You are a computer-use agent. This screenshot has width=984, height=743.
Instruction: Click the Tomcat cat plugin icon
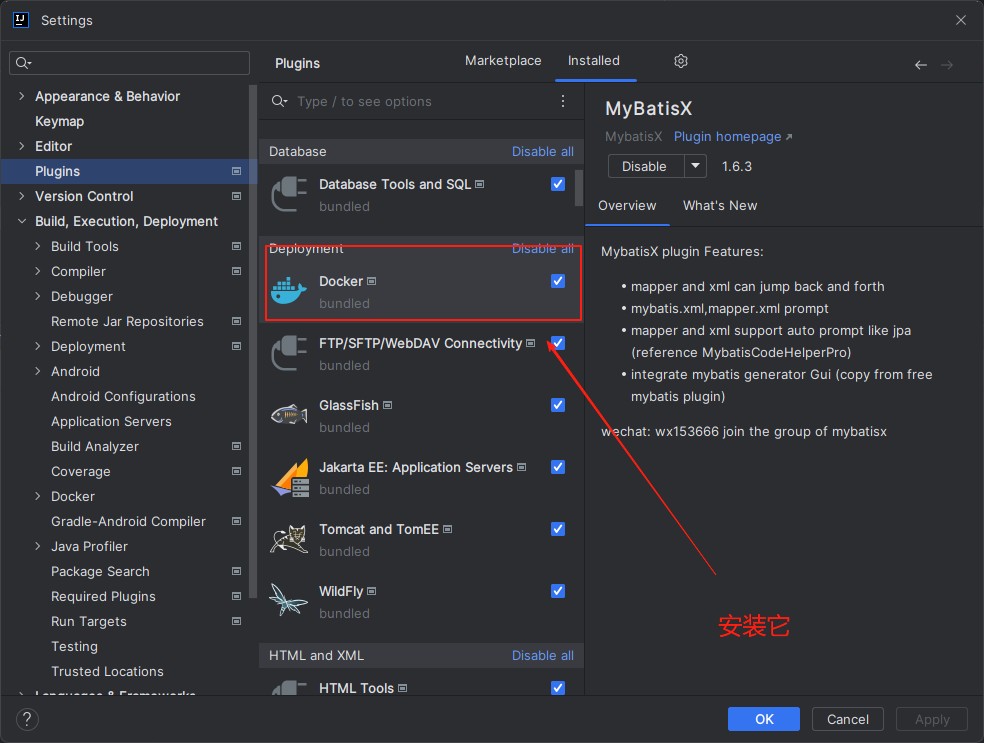click(x=289, y=539)
